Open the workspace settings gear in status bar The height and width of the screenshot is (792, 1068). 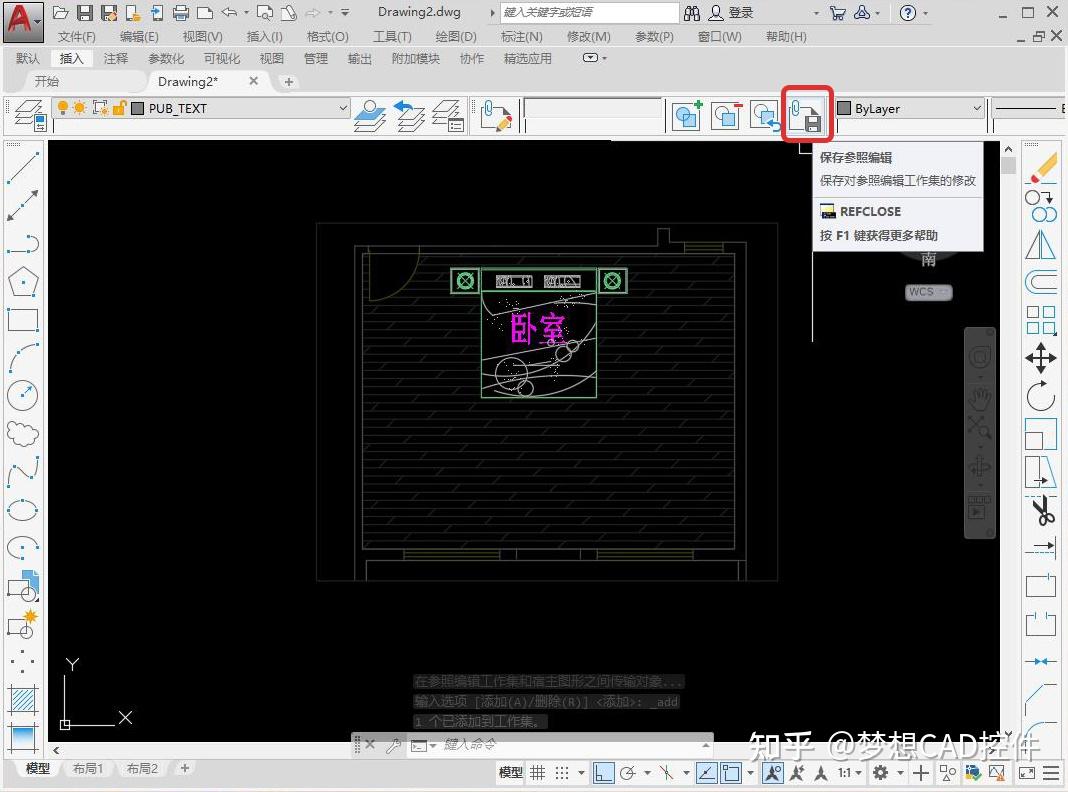point(881,773)
